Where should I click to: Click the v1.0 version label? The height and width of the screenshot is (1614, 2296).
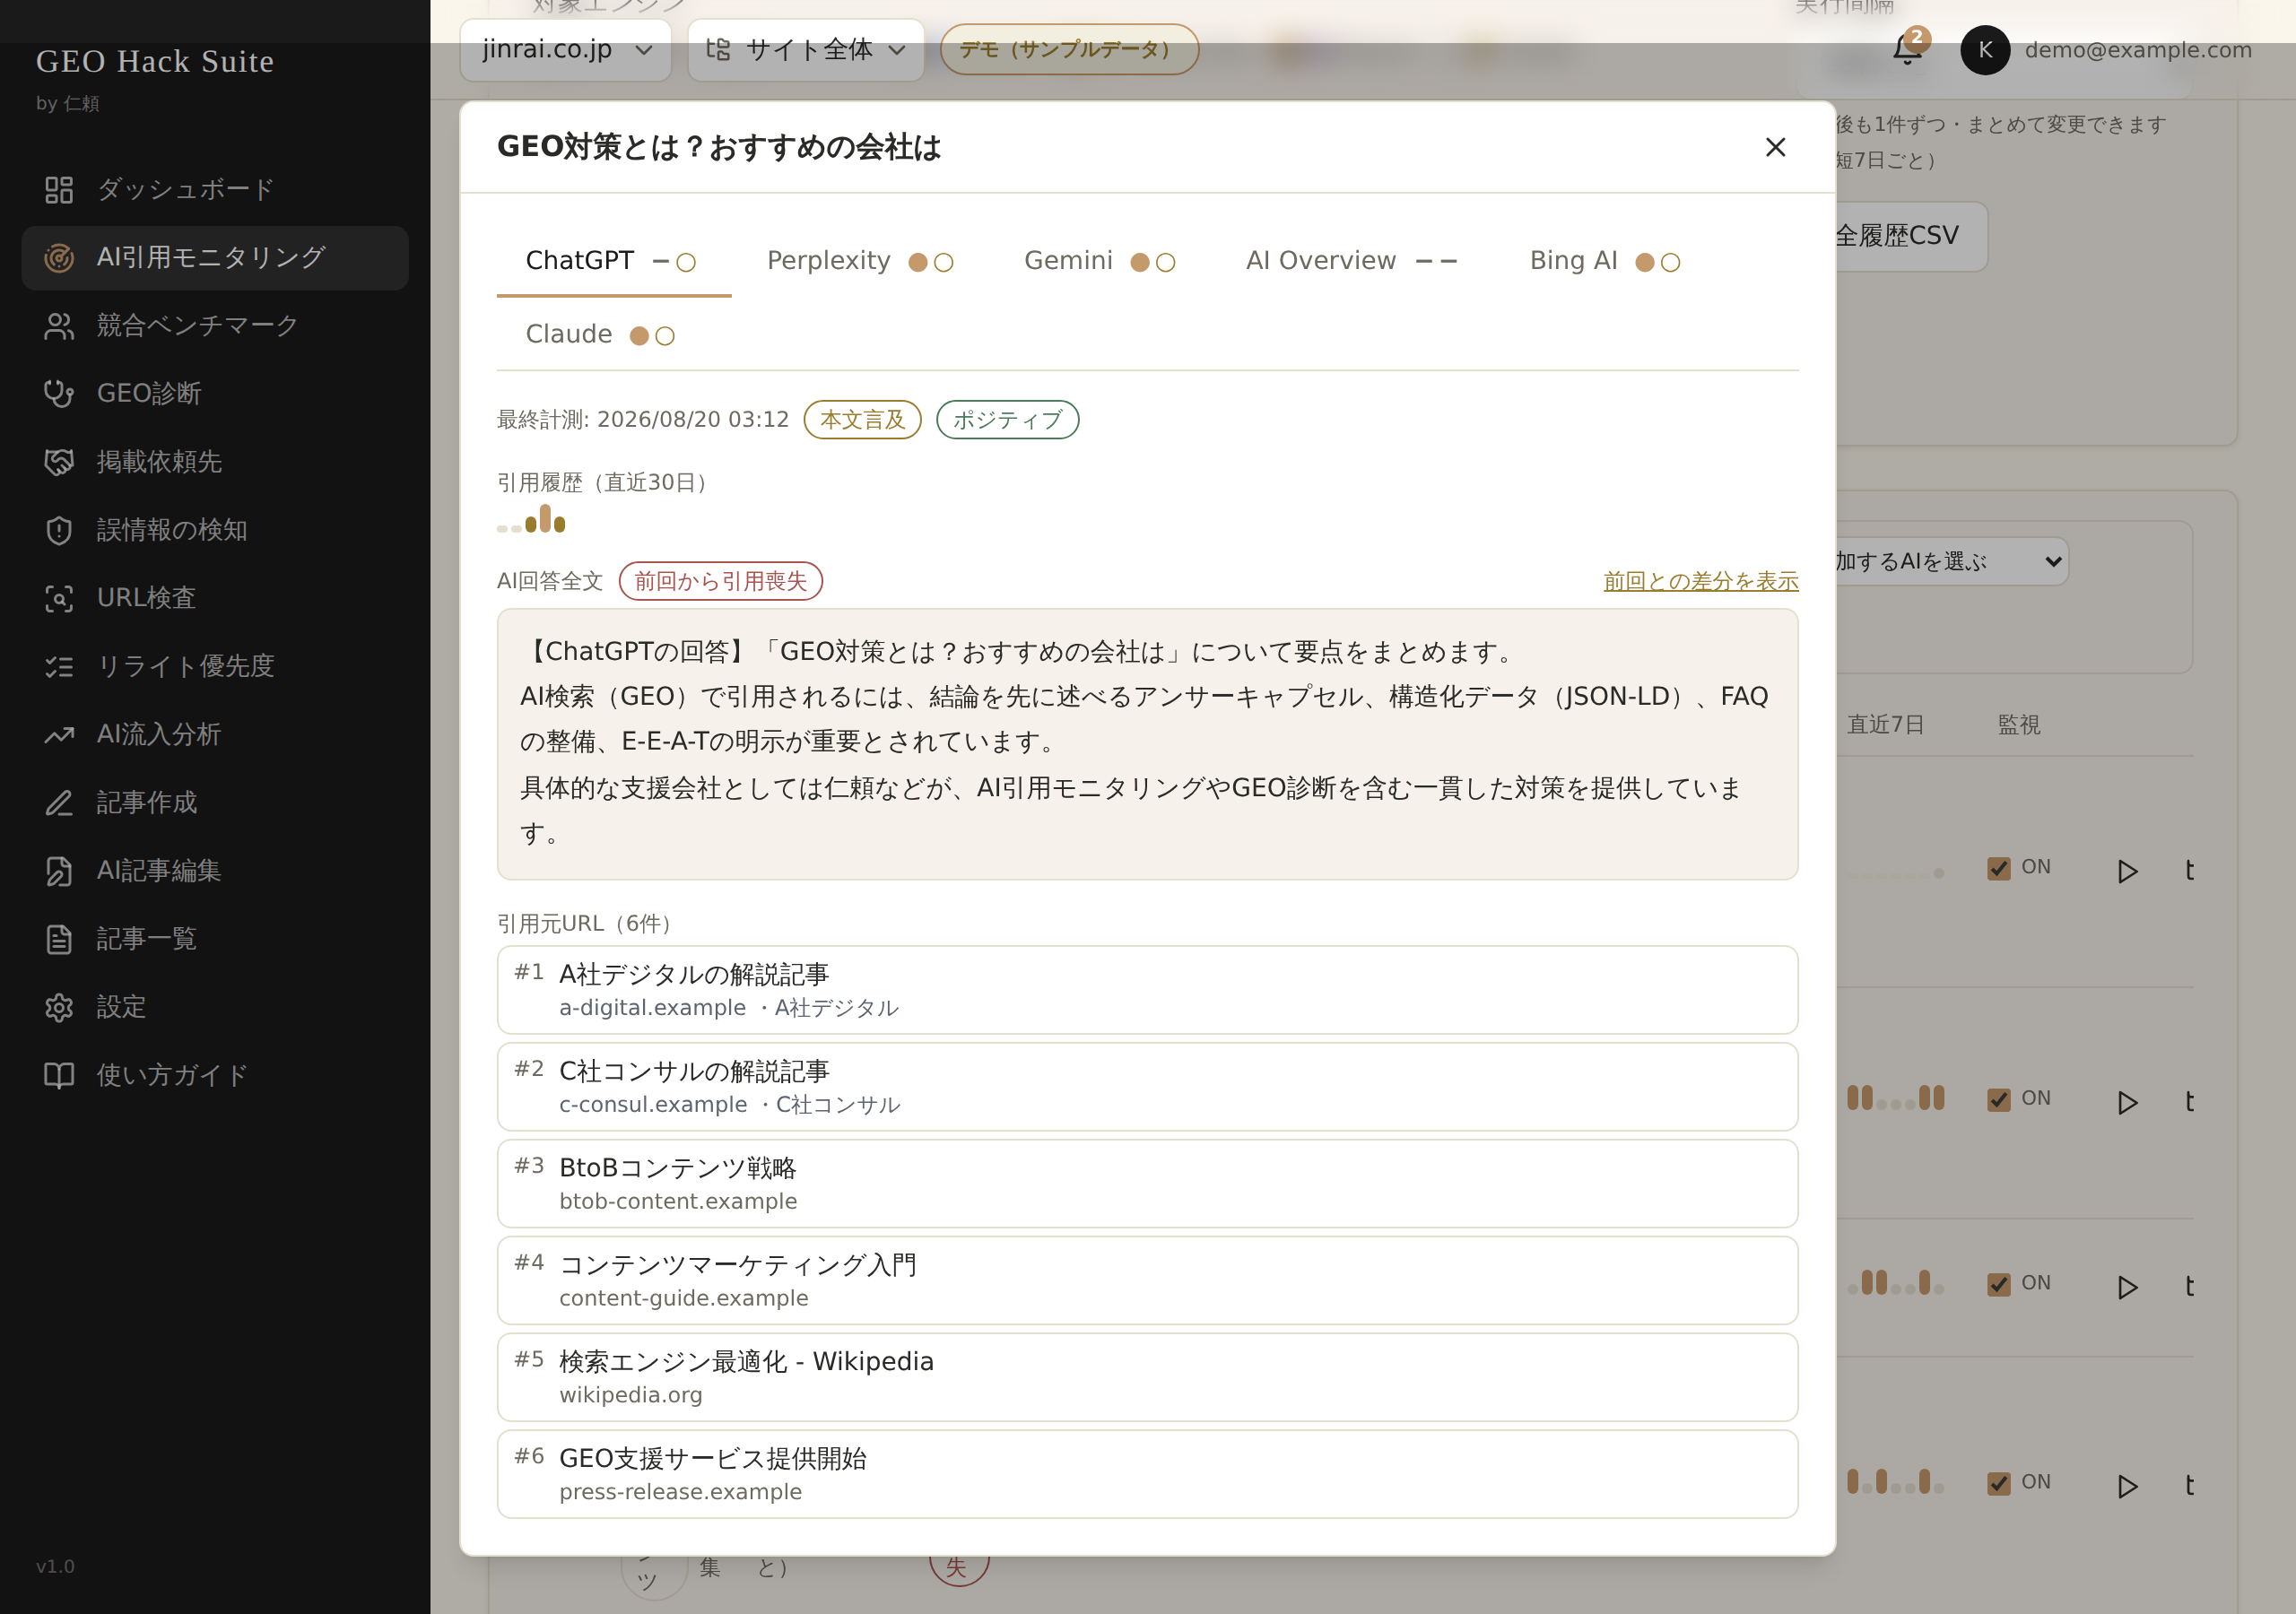[55, 1567]
